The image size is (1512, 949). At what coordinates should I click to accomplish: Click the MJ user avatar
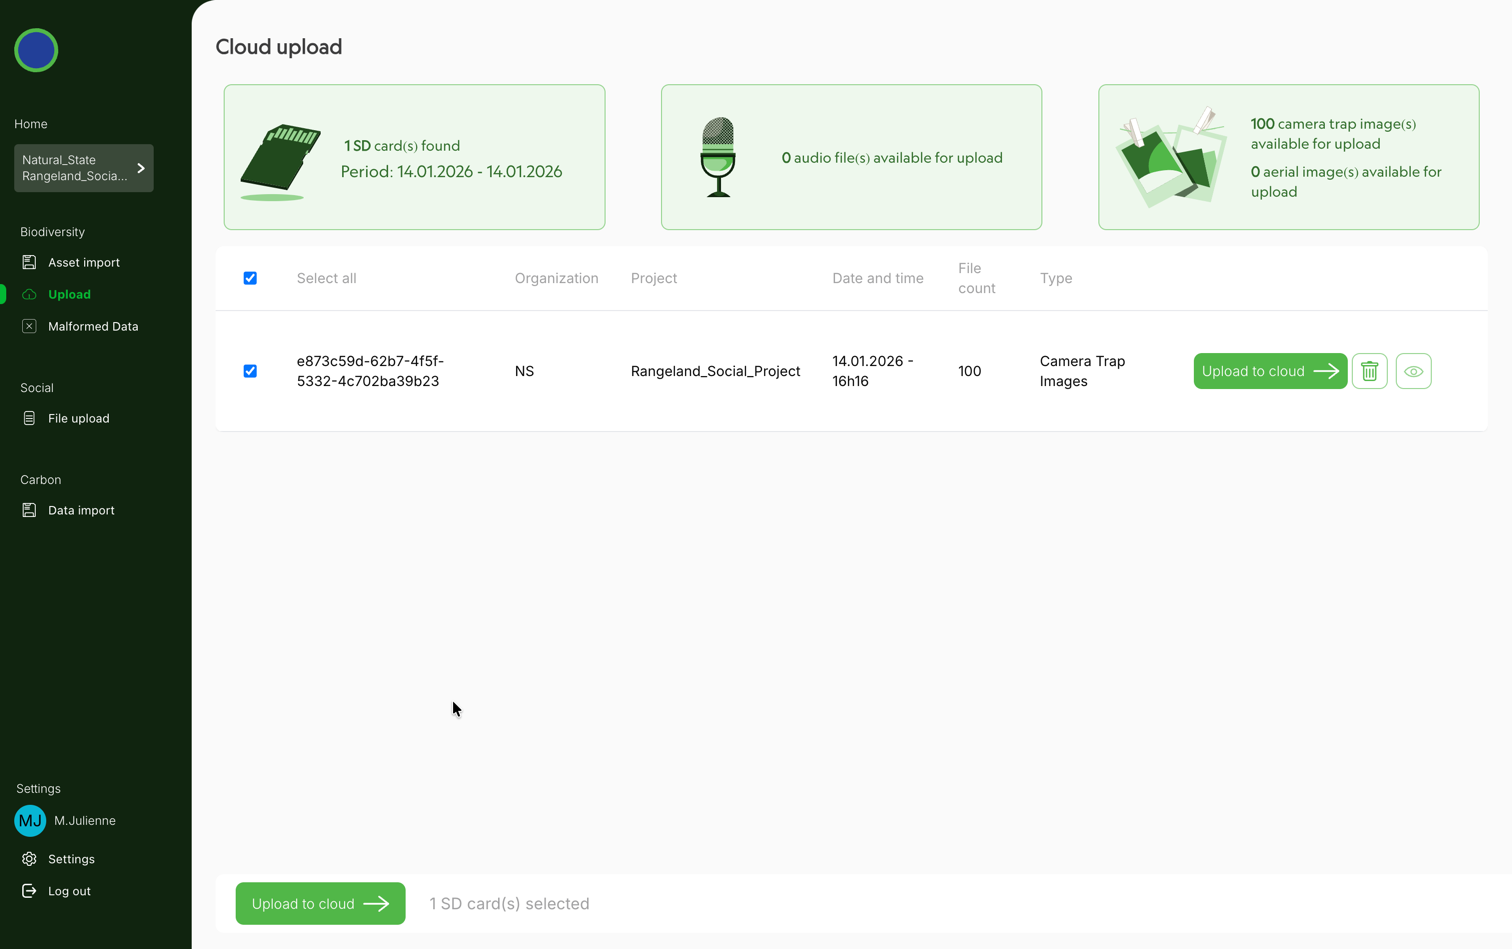[x=30, y=820]
